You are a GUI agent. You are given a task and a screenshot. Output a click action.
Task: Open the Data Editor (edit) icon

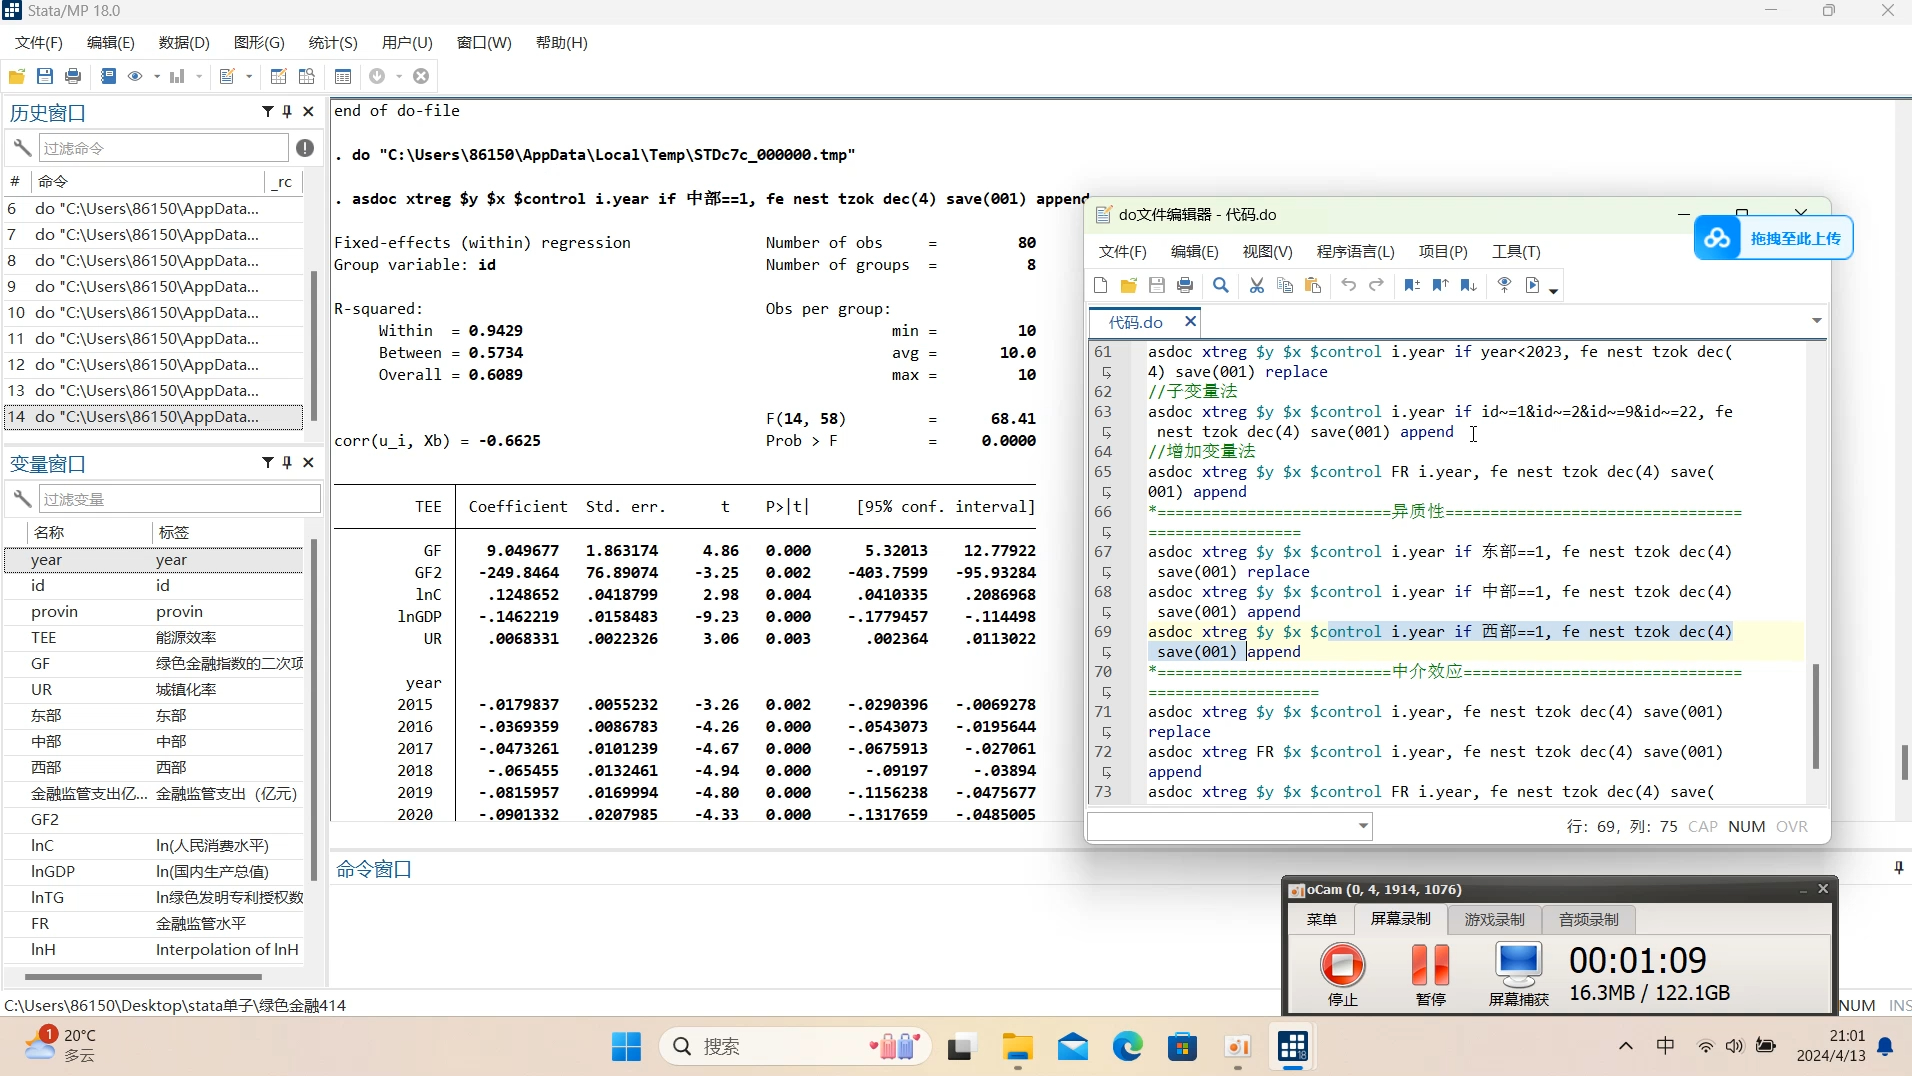click(x=279, y=76)
